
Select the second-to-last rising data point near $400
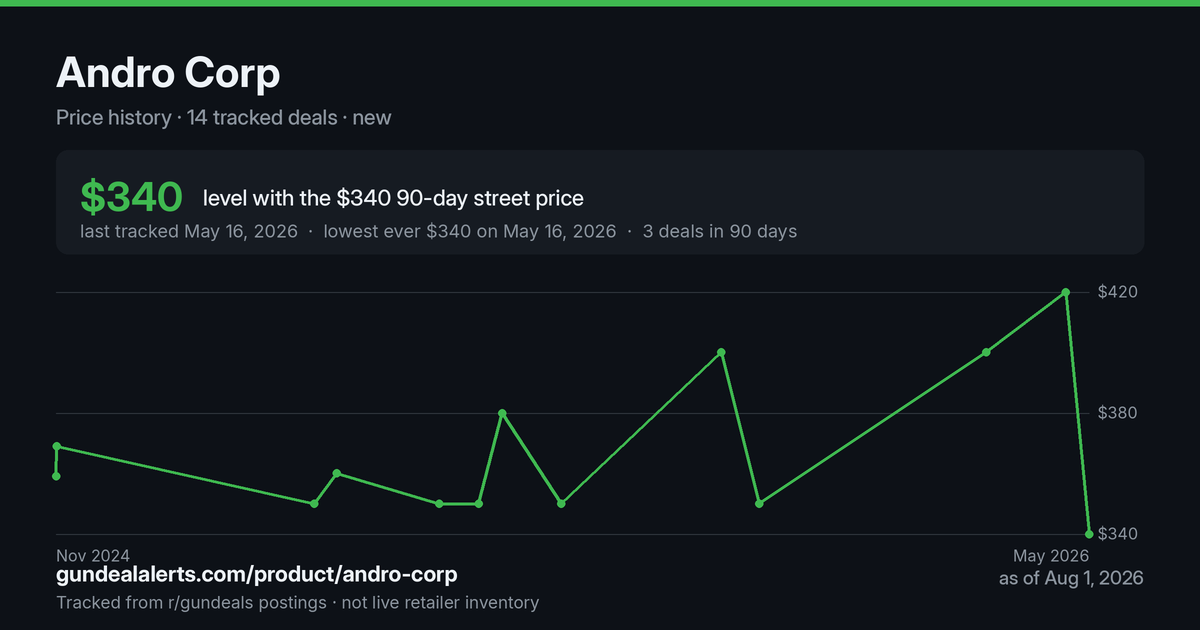(x=986, y=352)
